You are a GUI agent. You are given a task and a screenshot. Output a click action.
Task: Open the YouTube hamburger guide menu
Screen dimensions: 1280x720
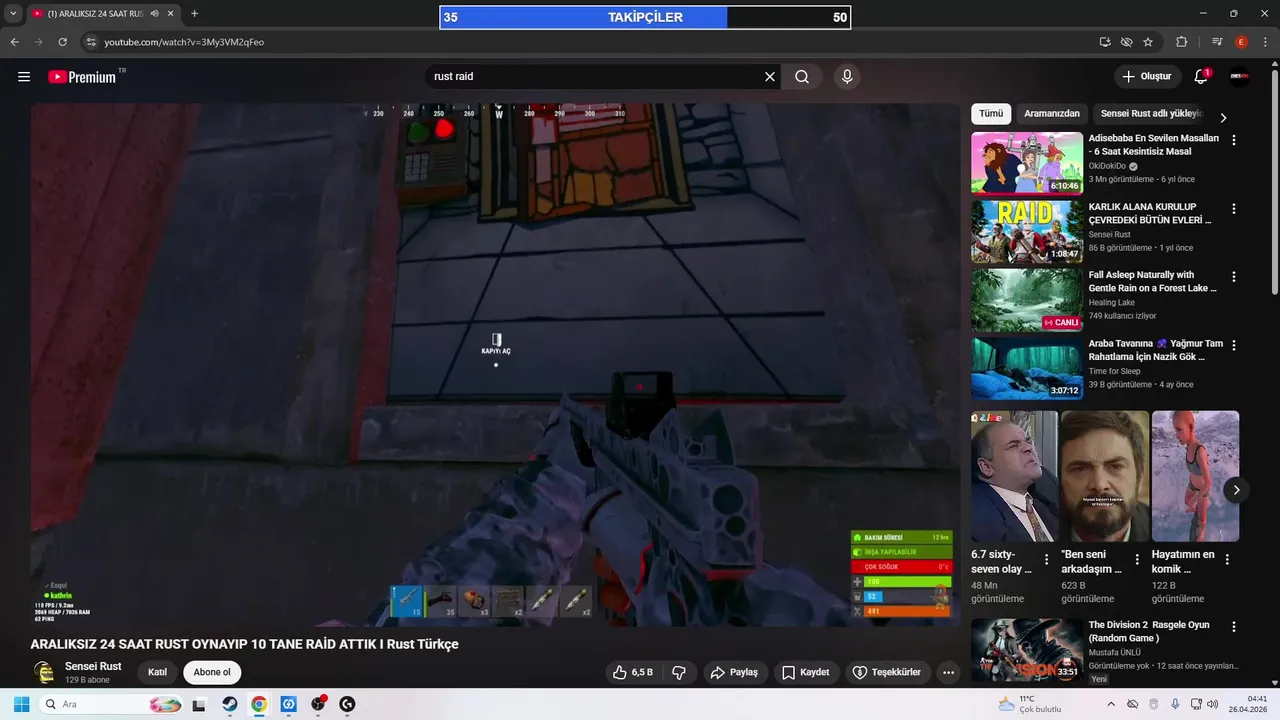tap(24, 77)
